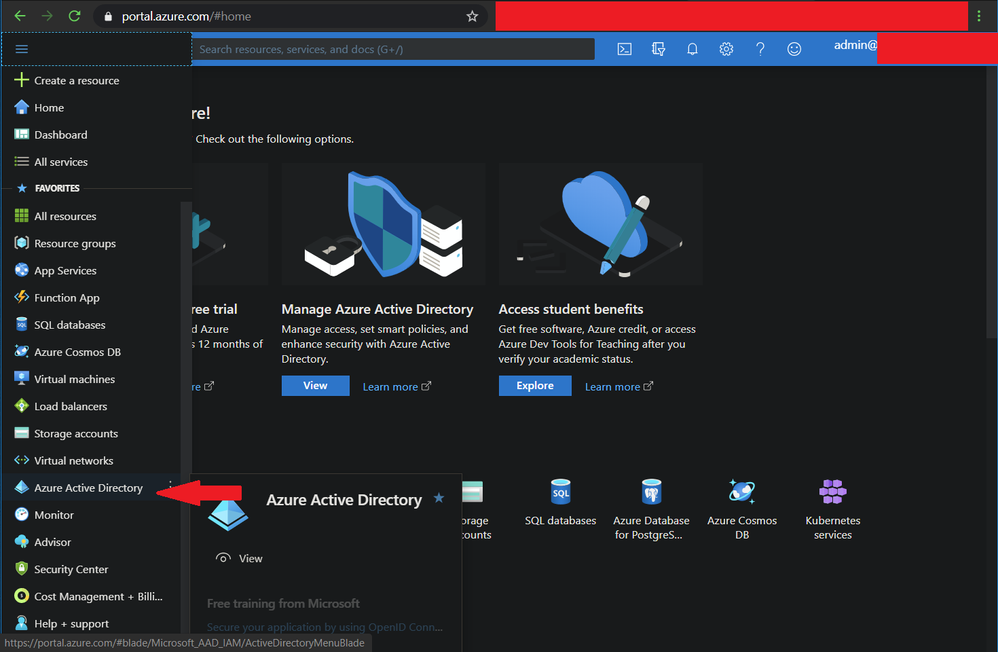Click the All resources grid icon
This screenshot has height=652, width=998.
point(22,216)
